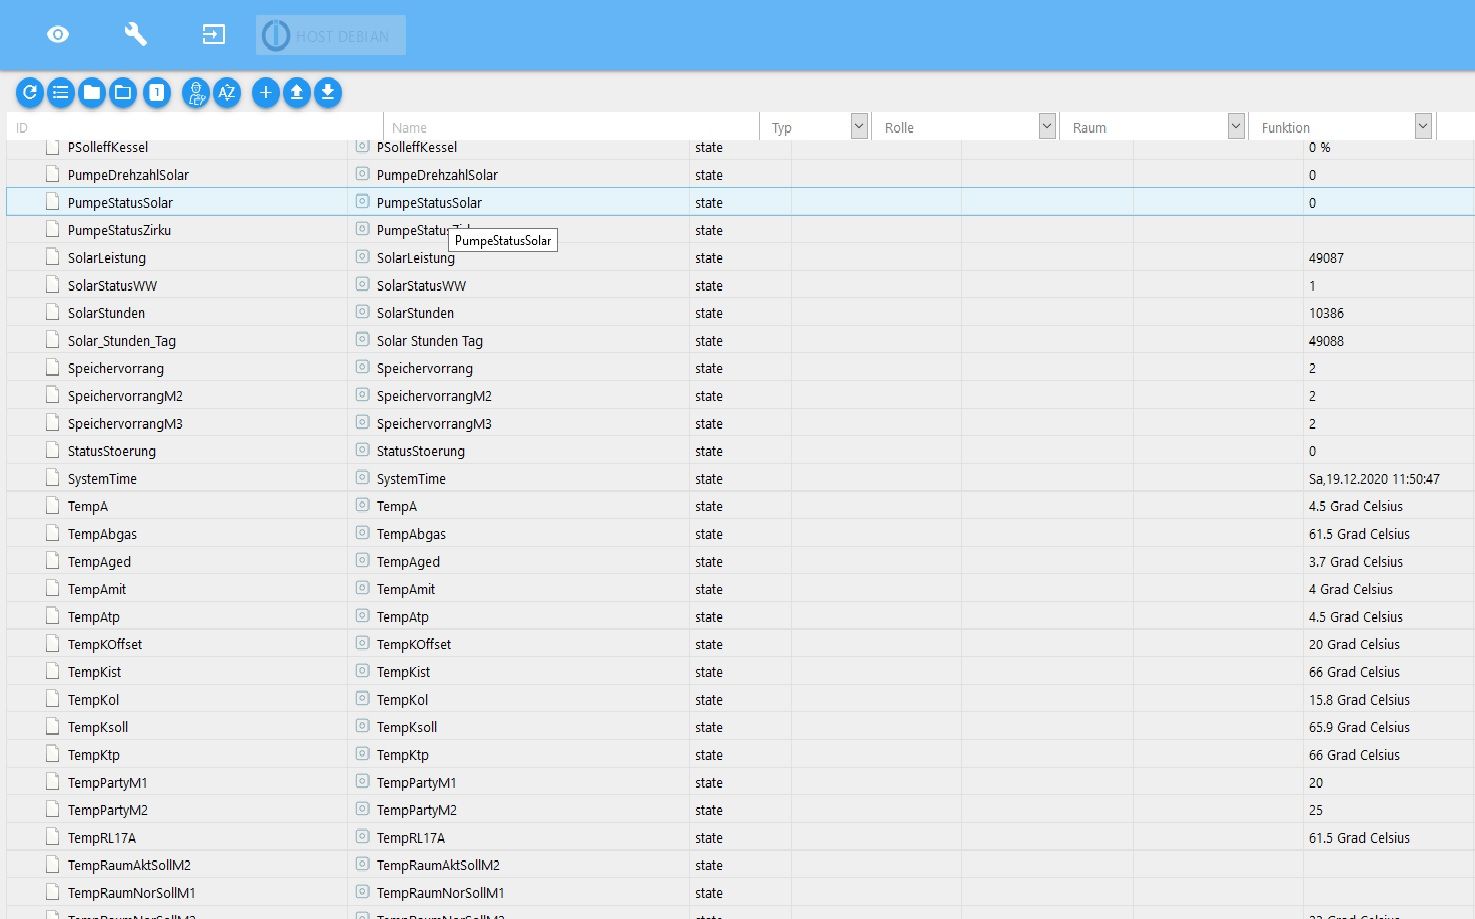
Task: Open the Raum filter dropdown
Action: (x=1236, y=126)
